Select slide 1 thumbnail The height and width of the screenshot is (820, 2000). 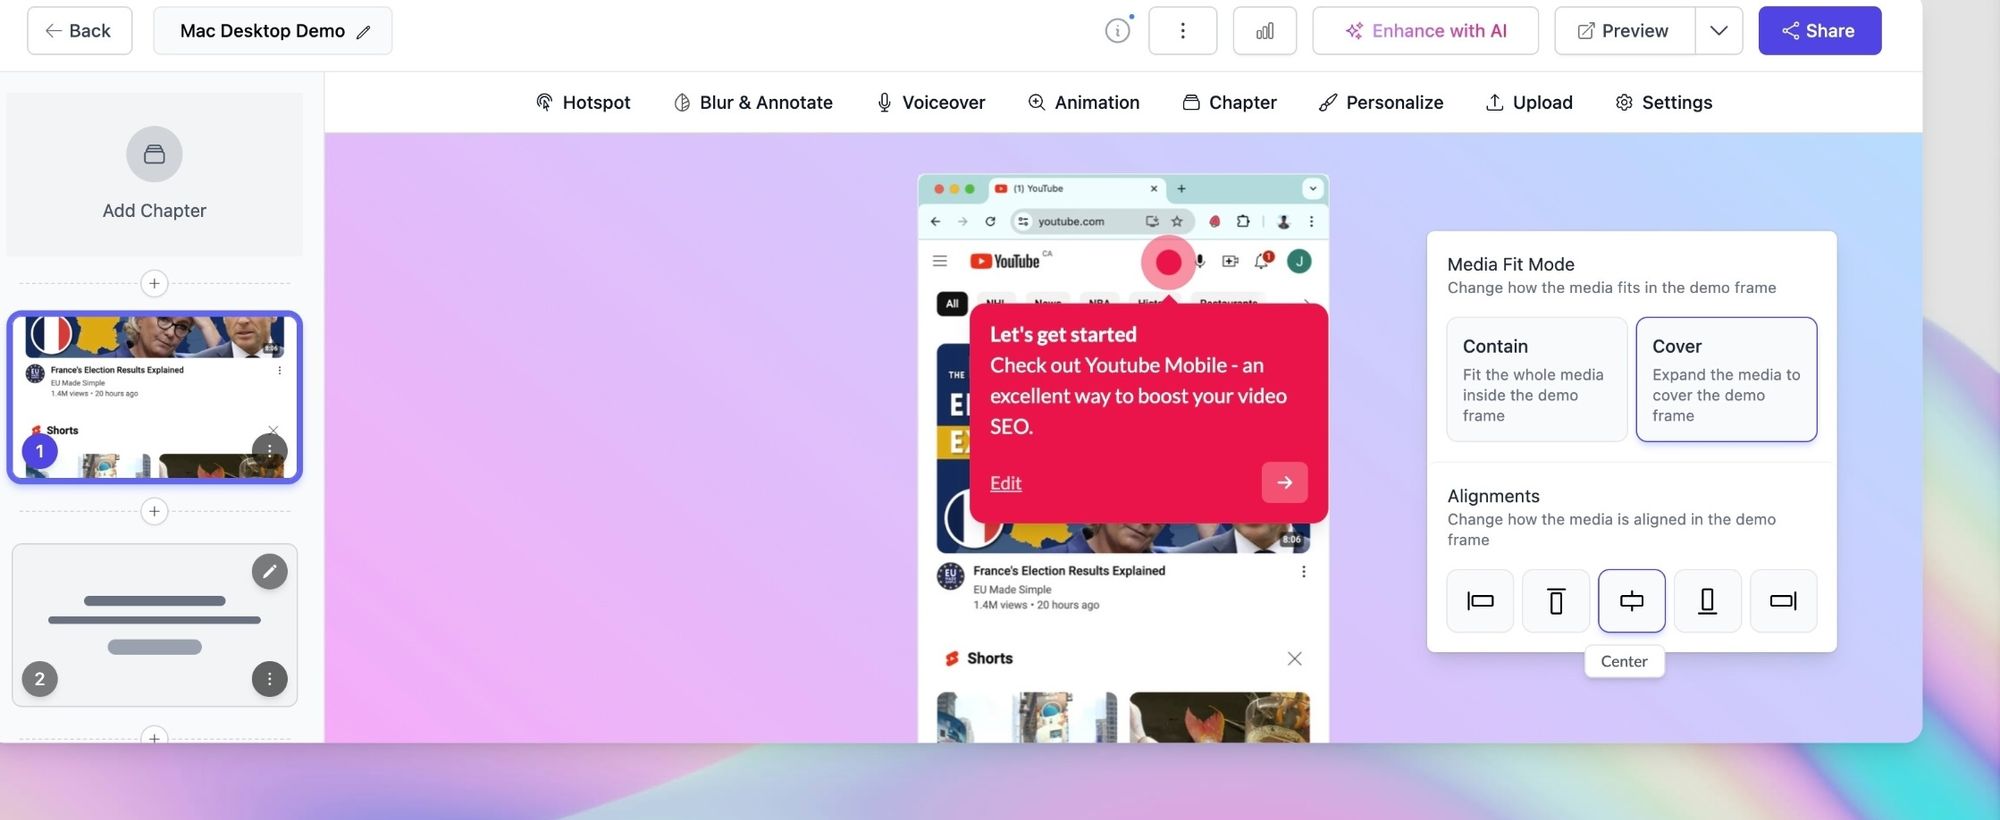tap(154, 397)
